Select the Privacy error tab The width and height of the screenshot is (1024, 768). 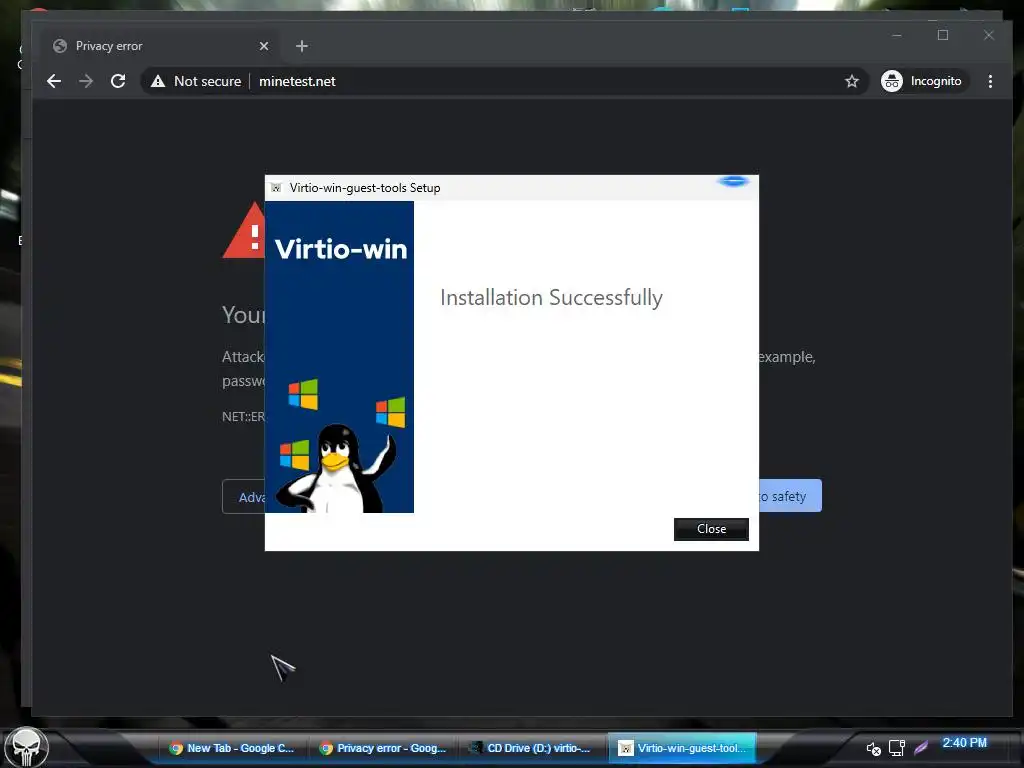(161, 46)
